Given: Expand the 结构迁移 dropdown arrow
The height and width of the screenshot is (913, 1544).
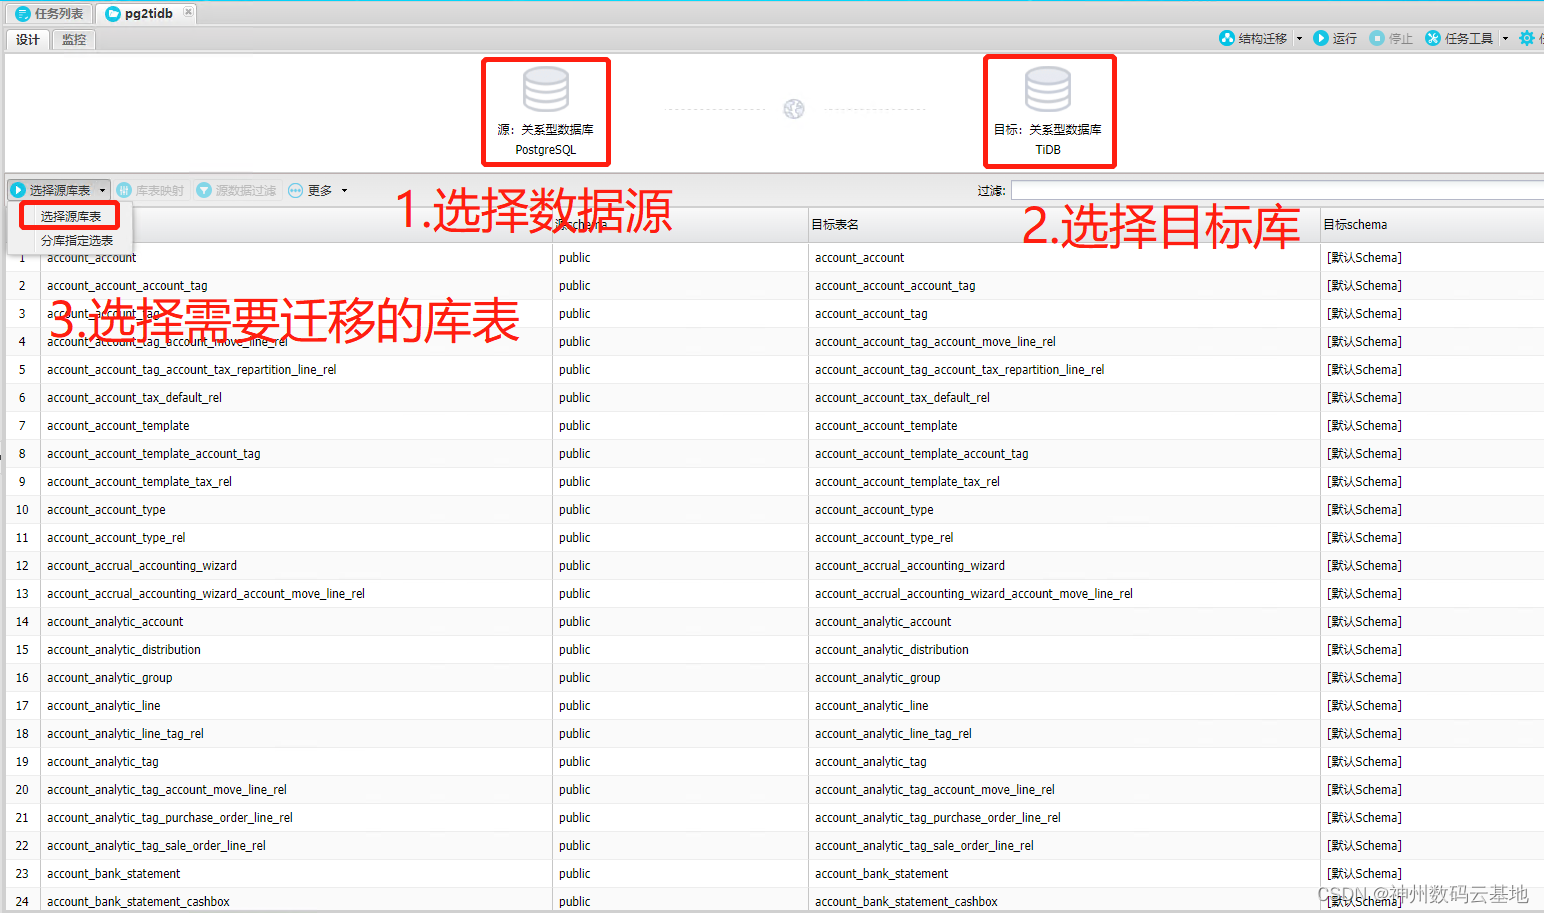Looking at the screenshot, I should 1299,38.
